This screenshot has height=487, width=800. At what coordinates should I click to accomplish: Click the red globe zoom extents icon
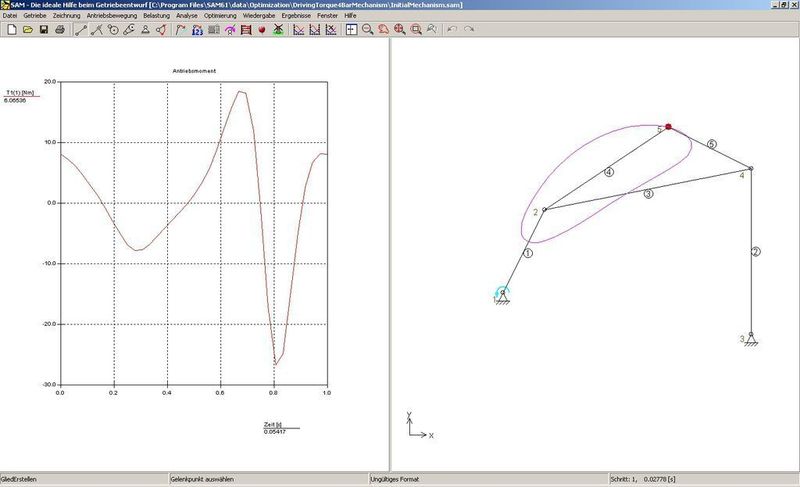click(400, 30)
